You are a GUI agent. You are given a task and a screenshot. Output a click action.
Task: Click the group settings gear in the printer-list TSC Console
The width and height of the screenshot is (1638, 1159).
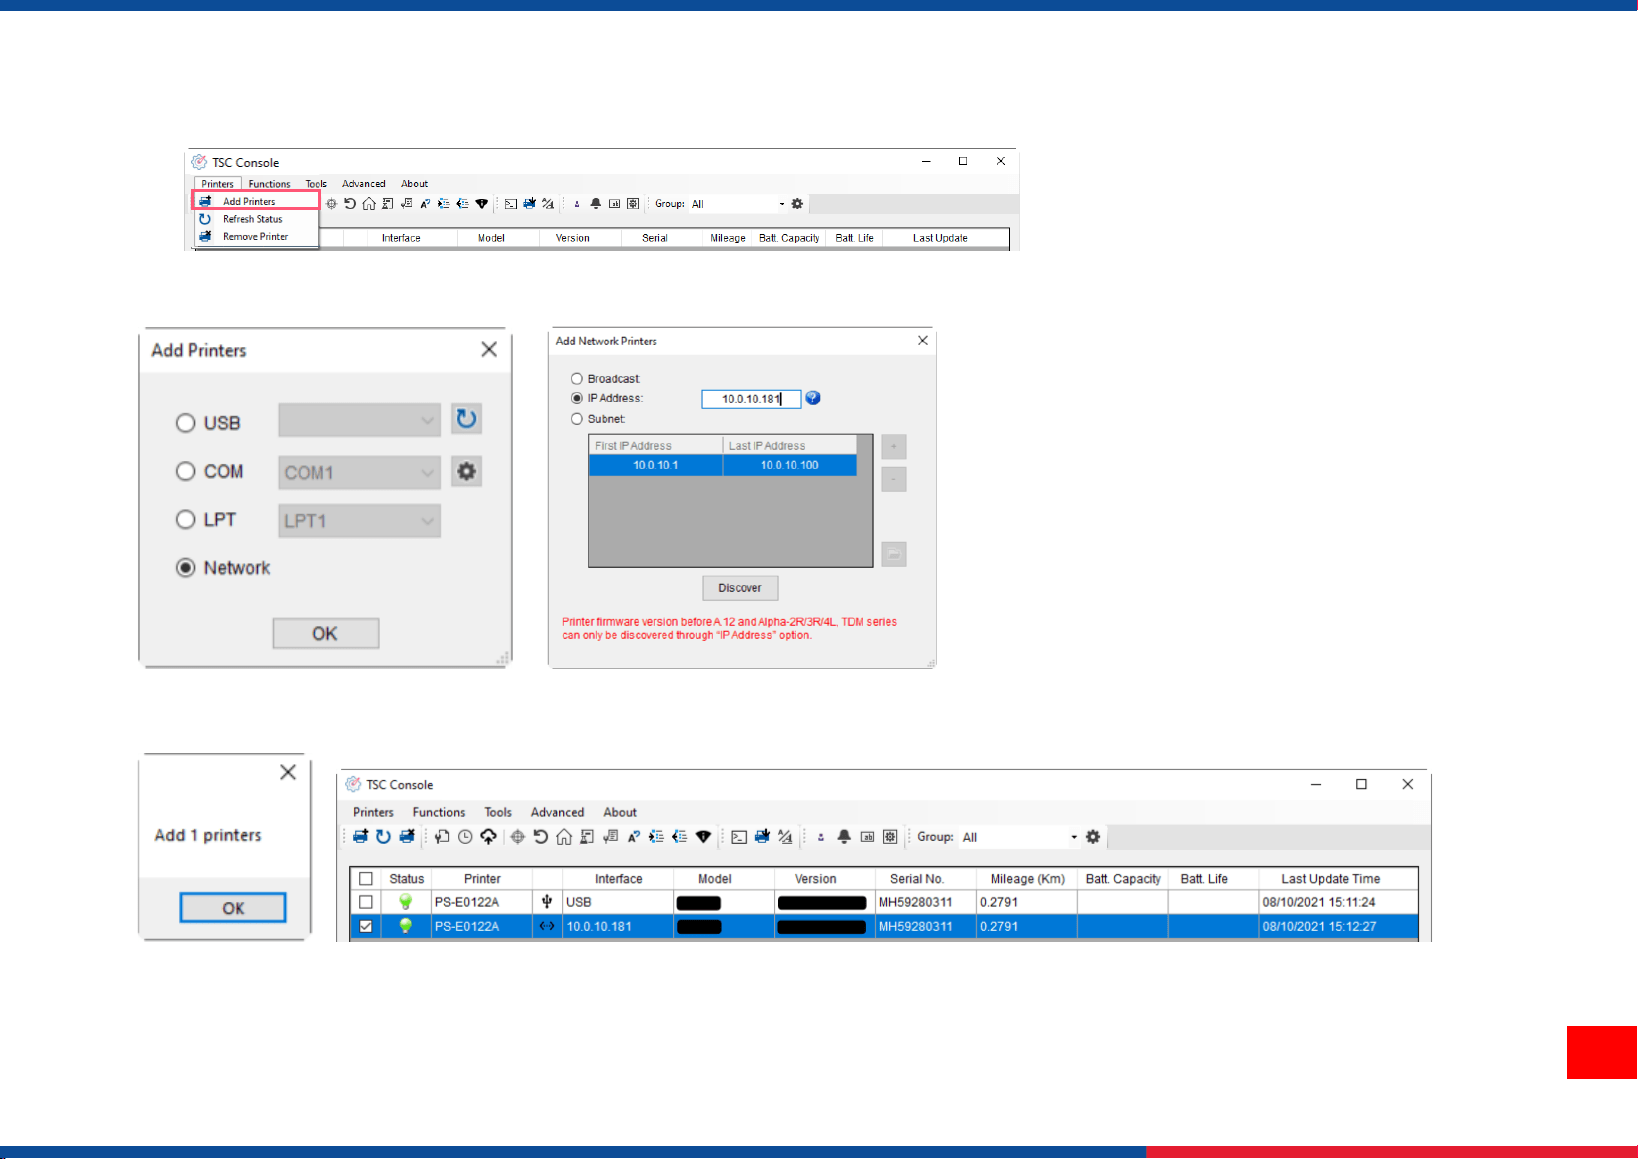coord(1093,837)
